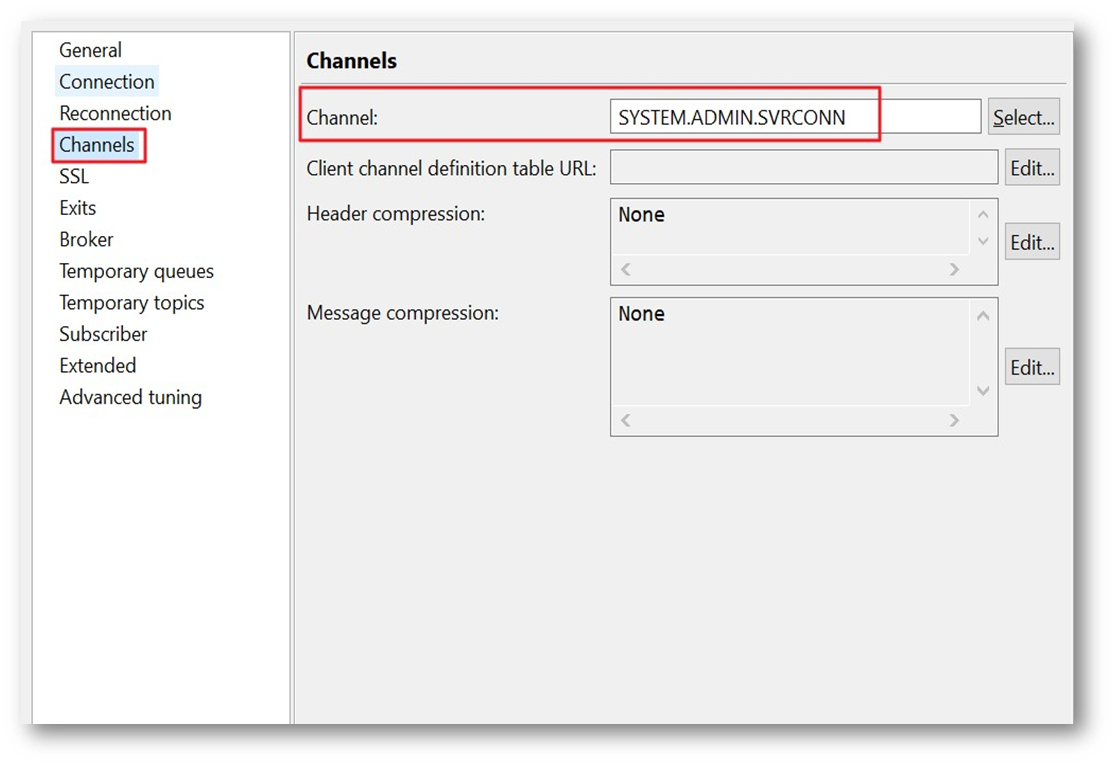Click Edit... beside Header compression
Viewport: 1116px width, 766px height.
[1031, 242]
